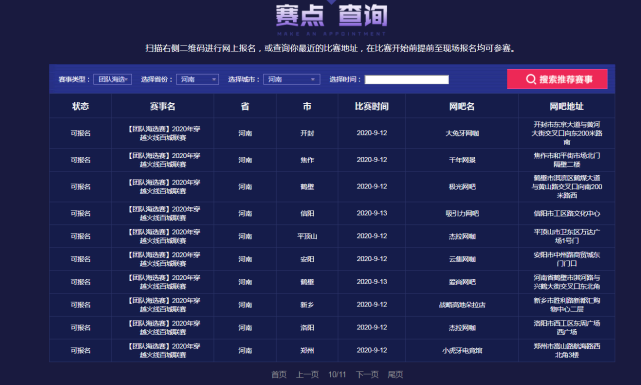Click the 2020-9-13 date in 信阳 row
Viewport: 641px width, 385px height.
tap(372, 213)
